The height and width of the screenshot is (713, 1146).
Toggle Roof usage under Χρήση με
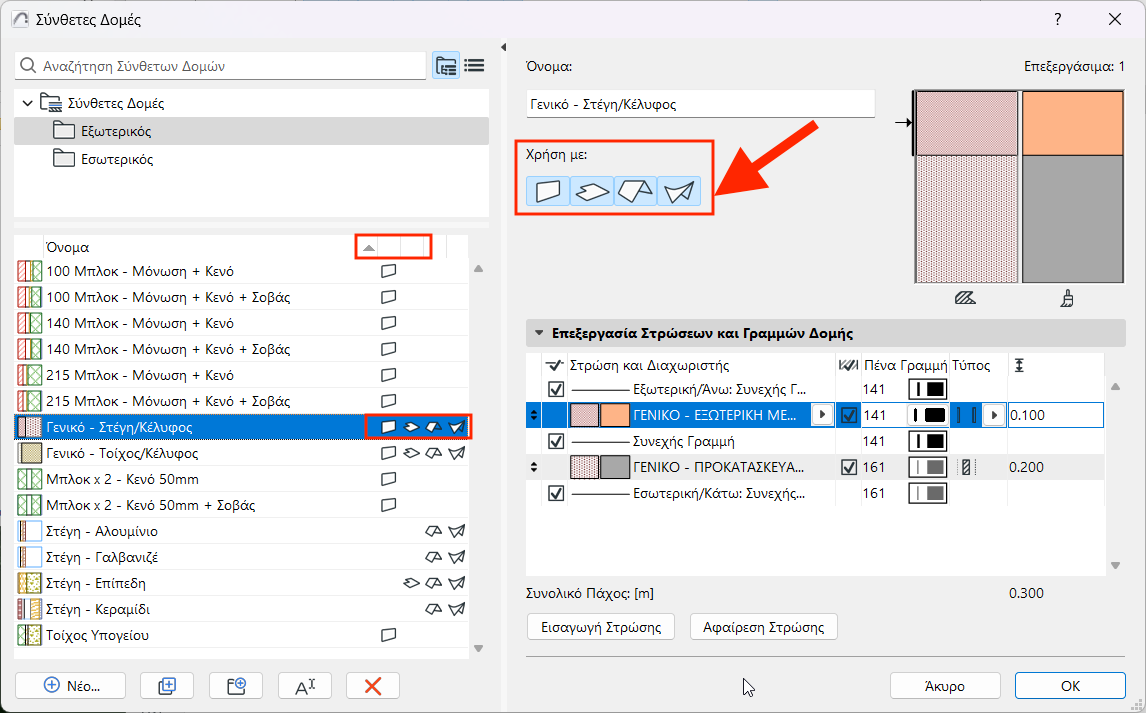[x=636, y=191]
